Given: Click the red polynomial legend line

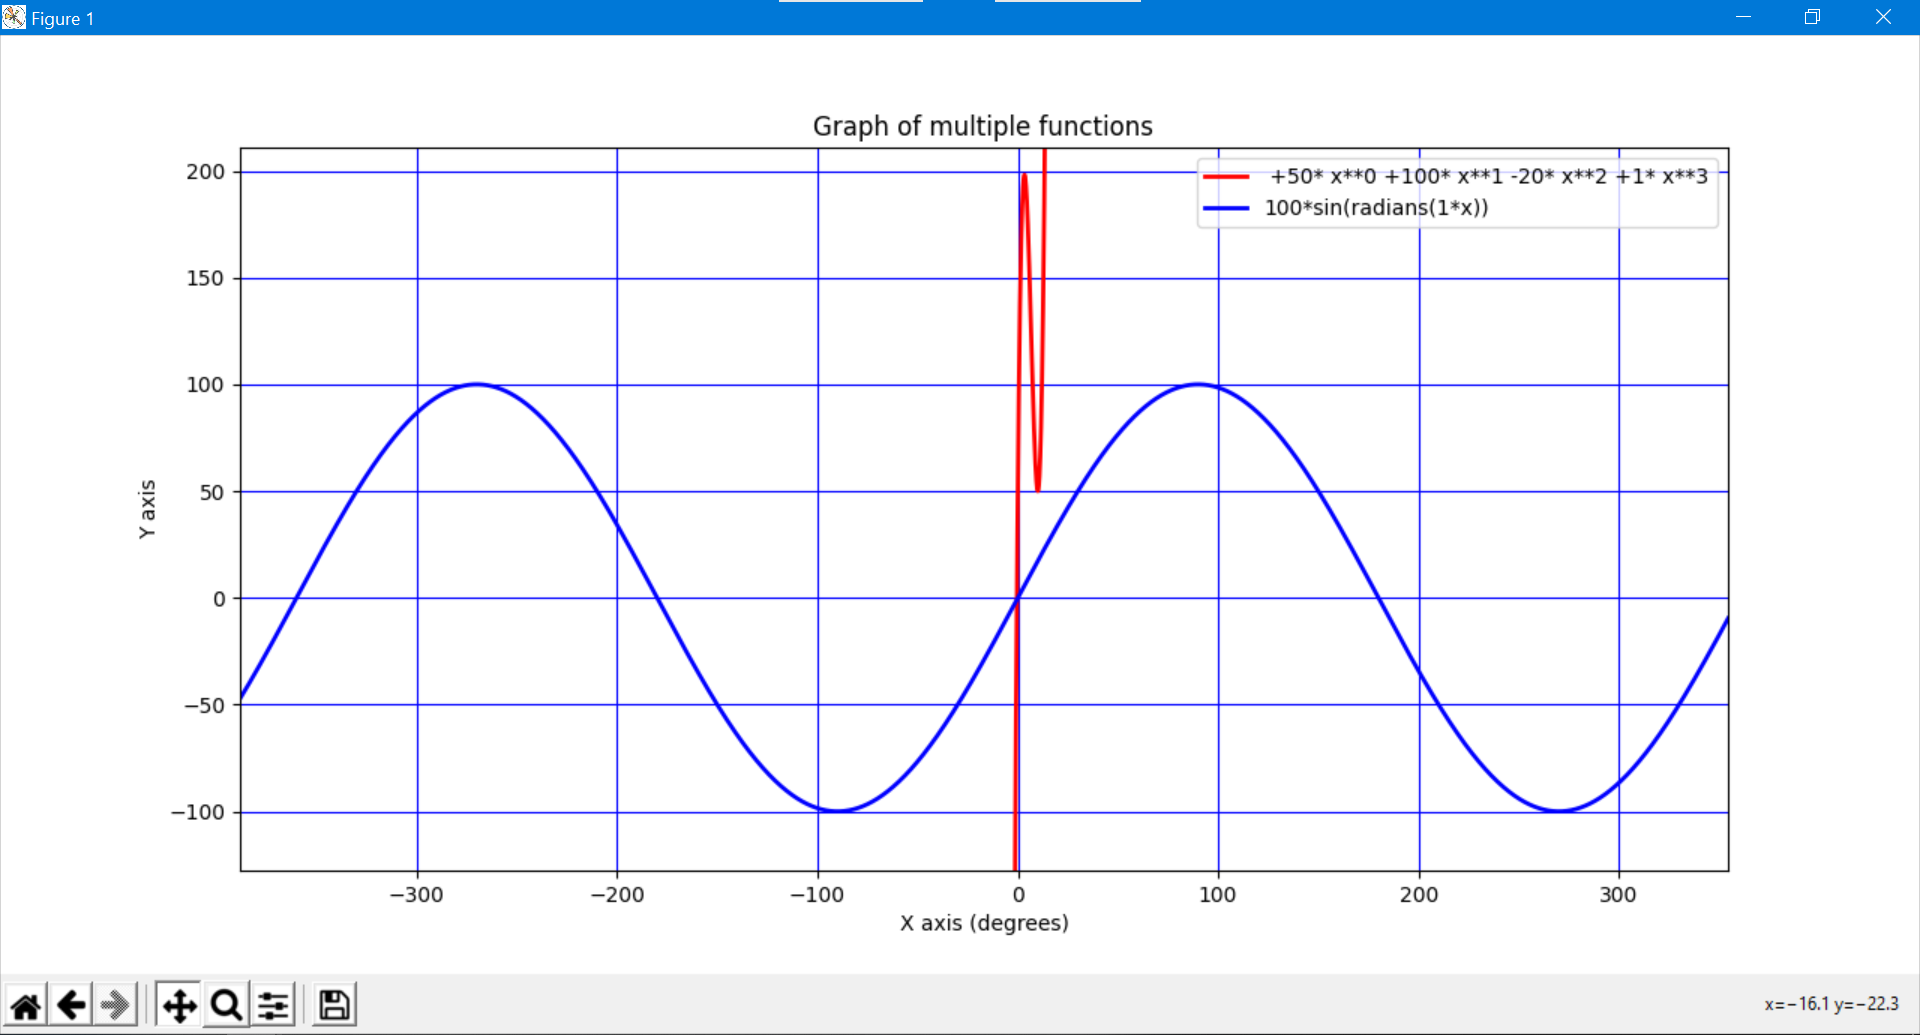Looking at the screenshot, I should coord(1226,177).
